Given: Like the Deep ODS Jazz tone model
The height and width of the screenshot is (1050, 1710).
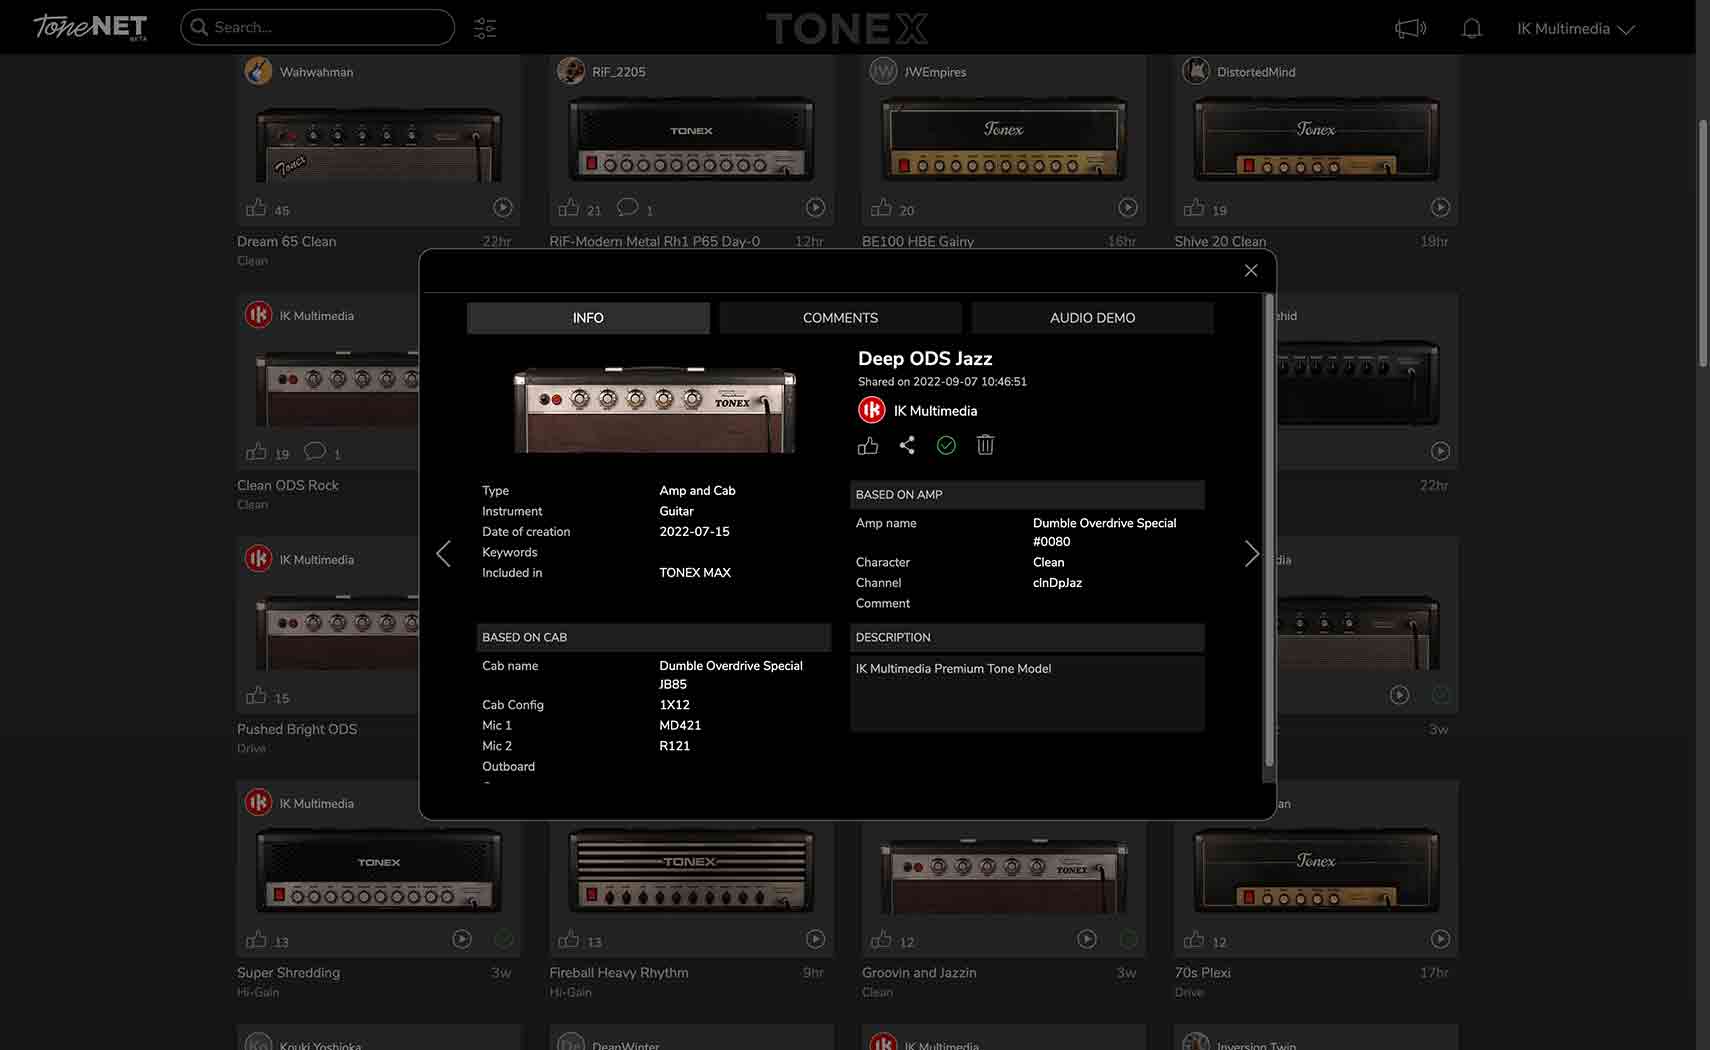Looking at the screenshot, I should point(867,446).
